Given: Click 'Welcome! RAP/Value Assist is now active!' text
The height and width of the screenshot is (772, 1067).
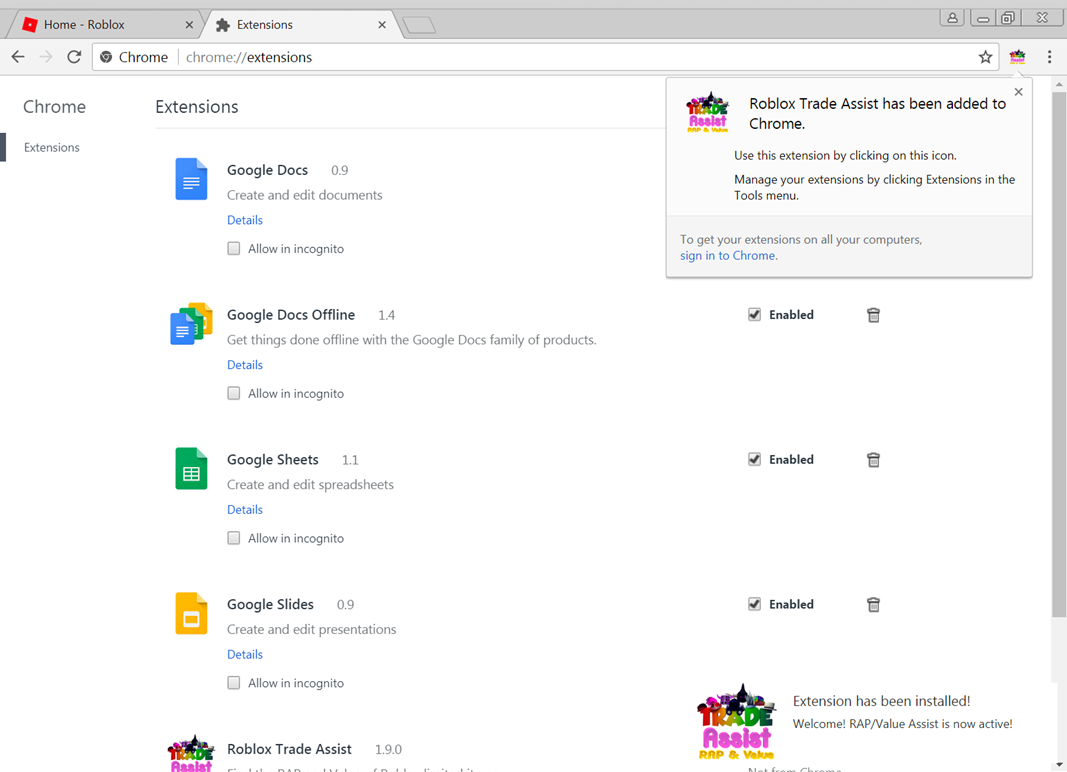Looking at the screenshot, I should coord(902,724).
